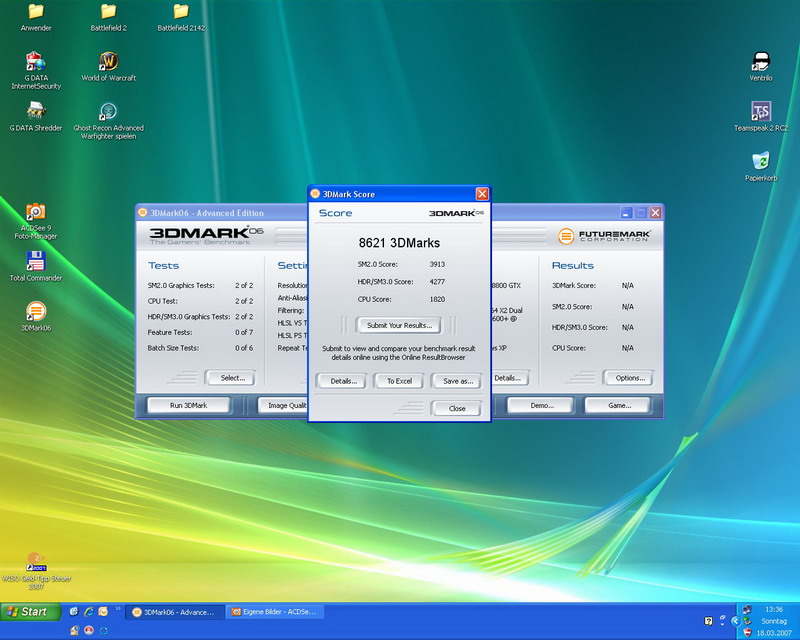Click the Feature Tests 0 of 7 value
This screenshot has width=800, height=640.
point(244,332)
